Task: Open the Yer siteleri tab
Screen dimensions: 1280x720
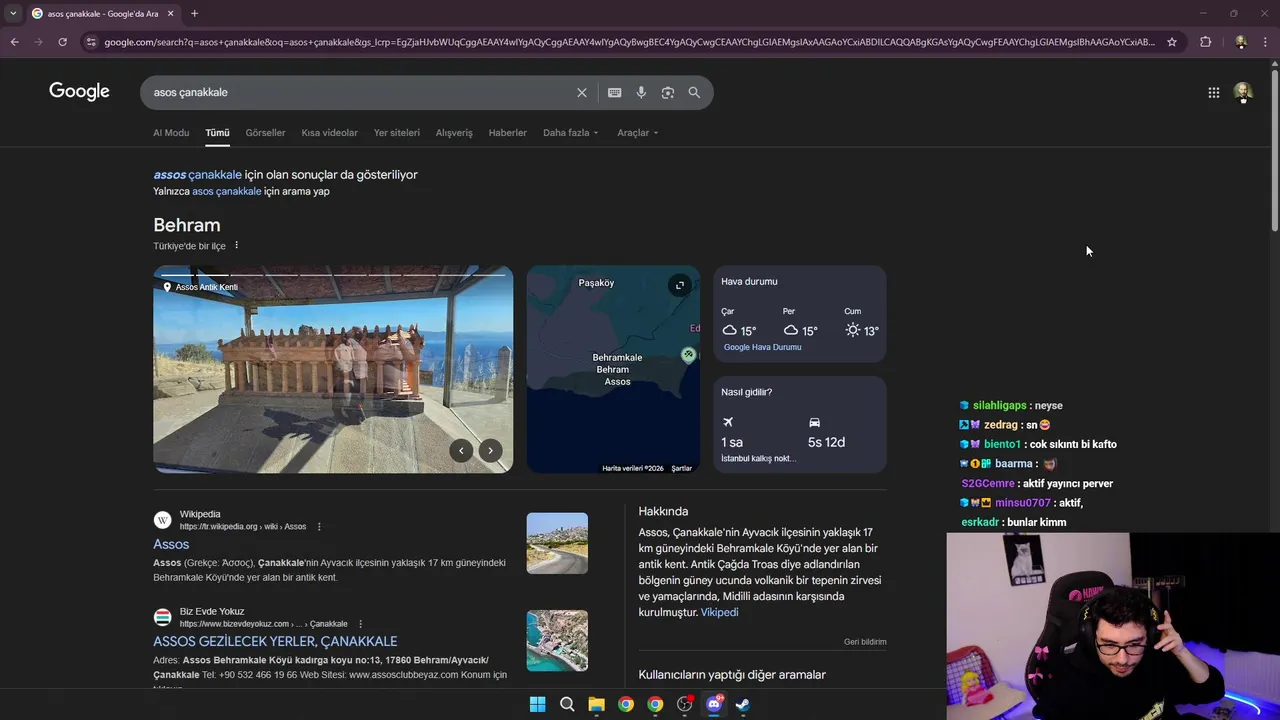Action: coord(397,132)
